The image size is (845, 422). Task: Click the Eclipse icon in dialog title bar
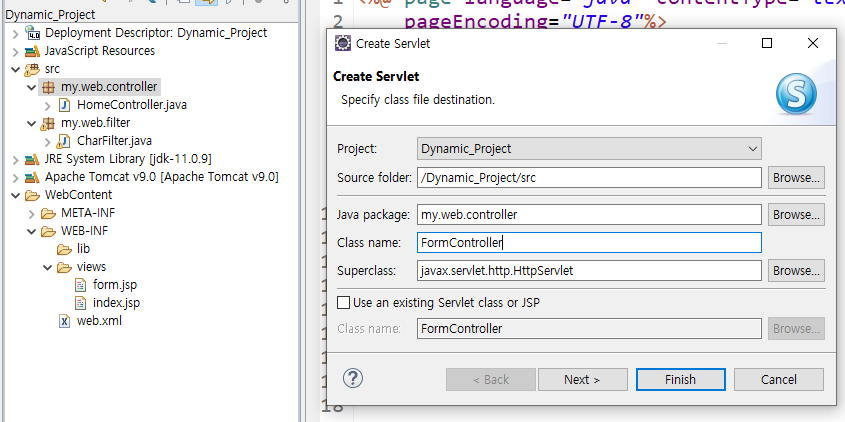[343, 44]
